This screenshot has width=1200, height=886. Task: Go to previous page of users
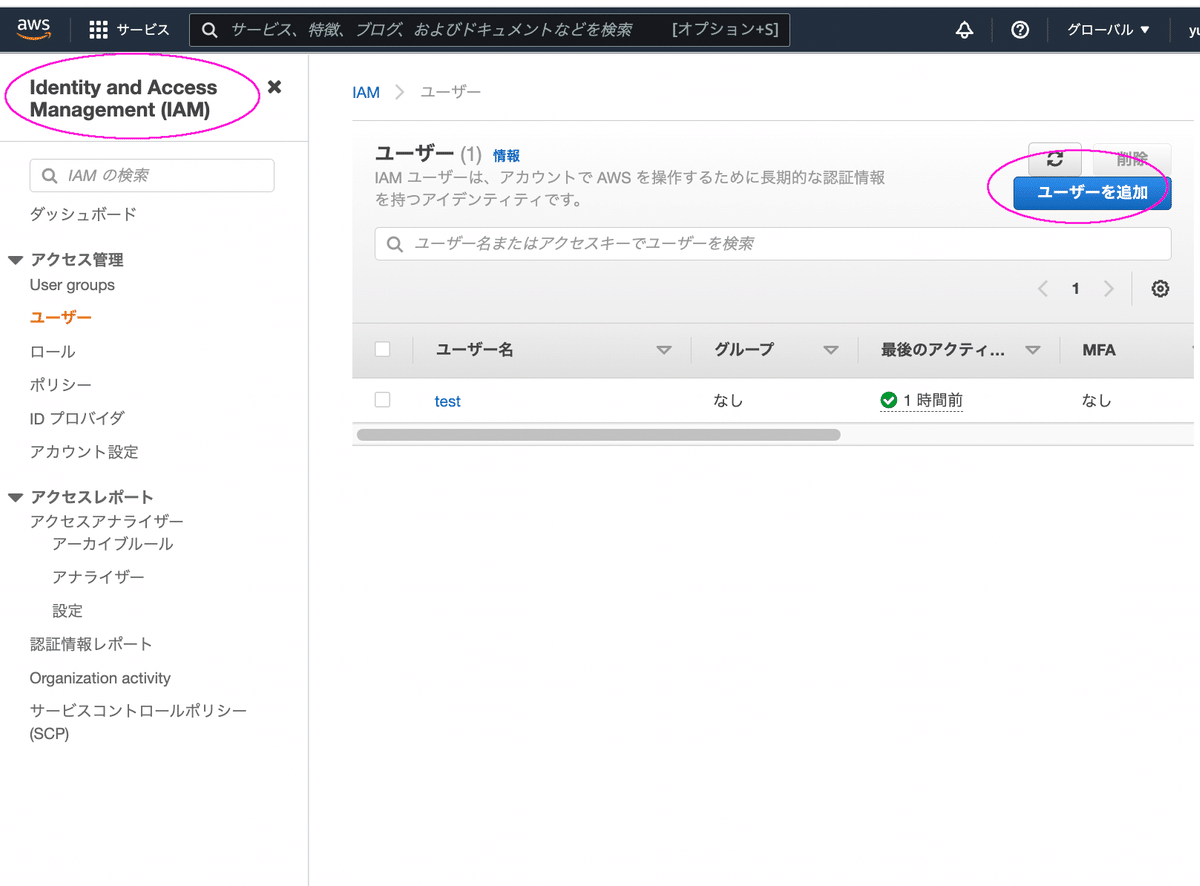pyautogui.click(x=1043, y=289)
